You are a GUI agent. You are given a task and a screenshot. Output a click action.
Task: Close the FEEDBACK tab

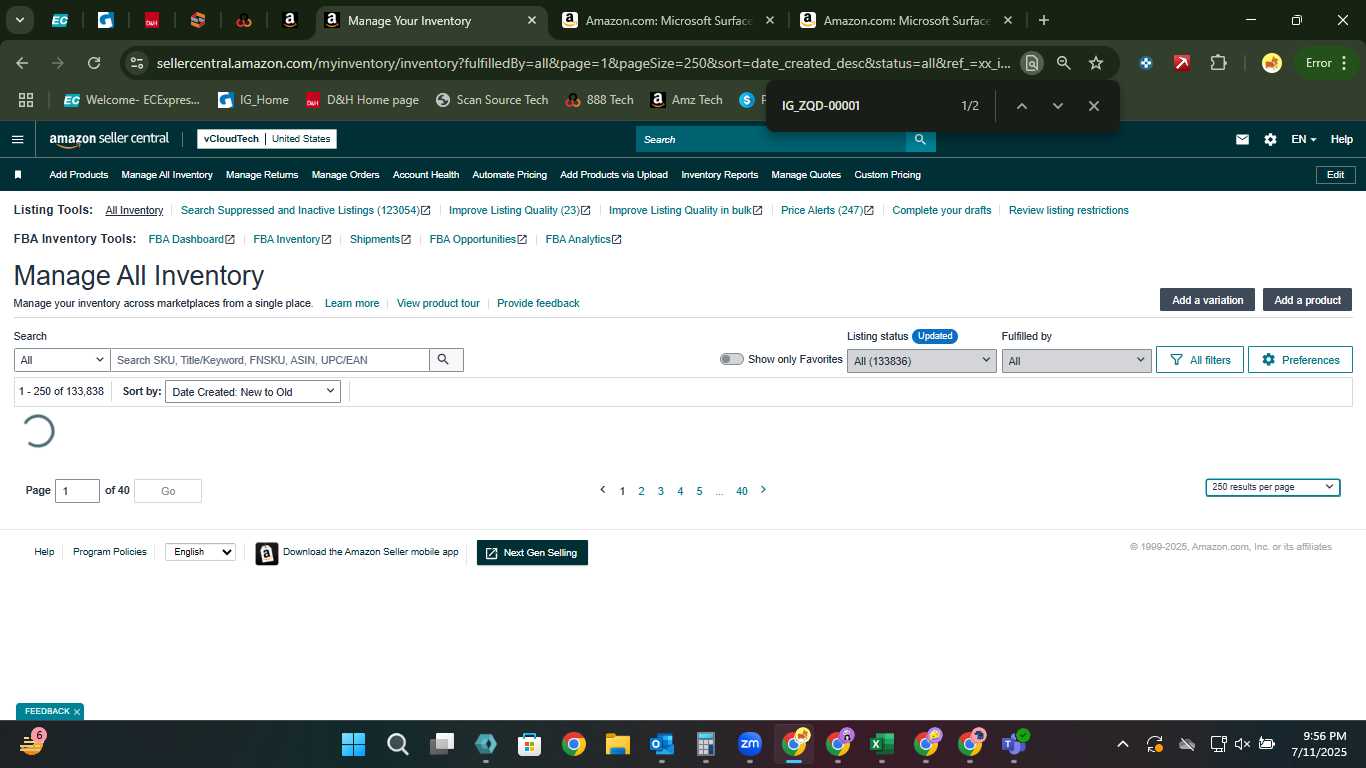(x=77, y=712)
